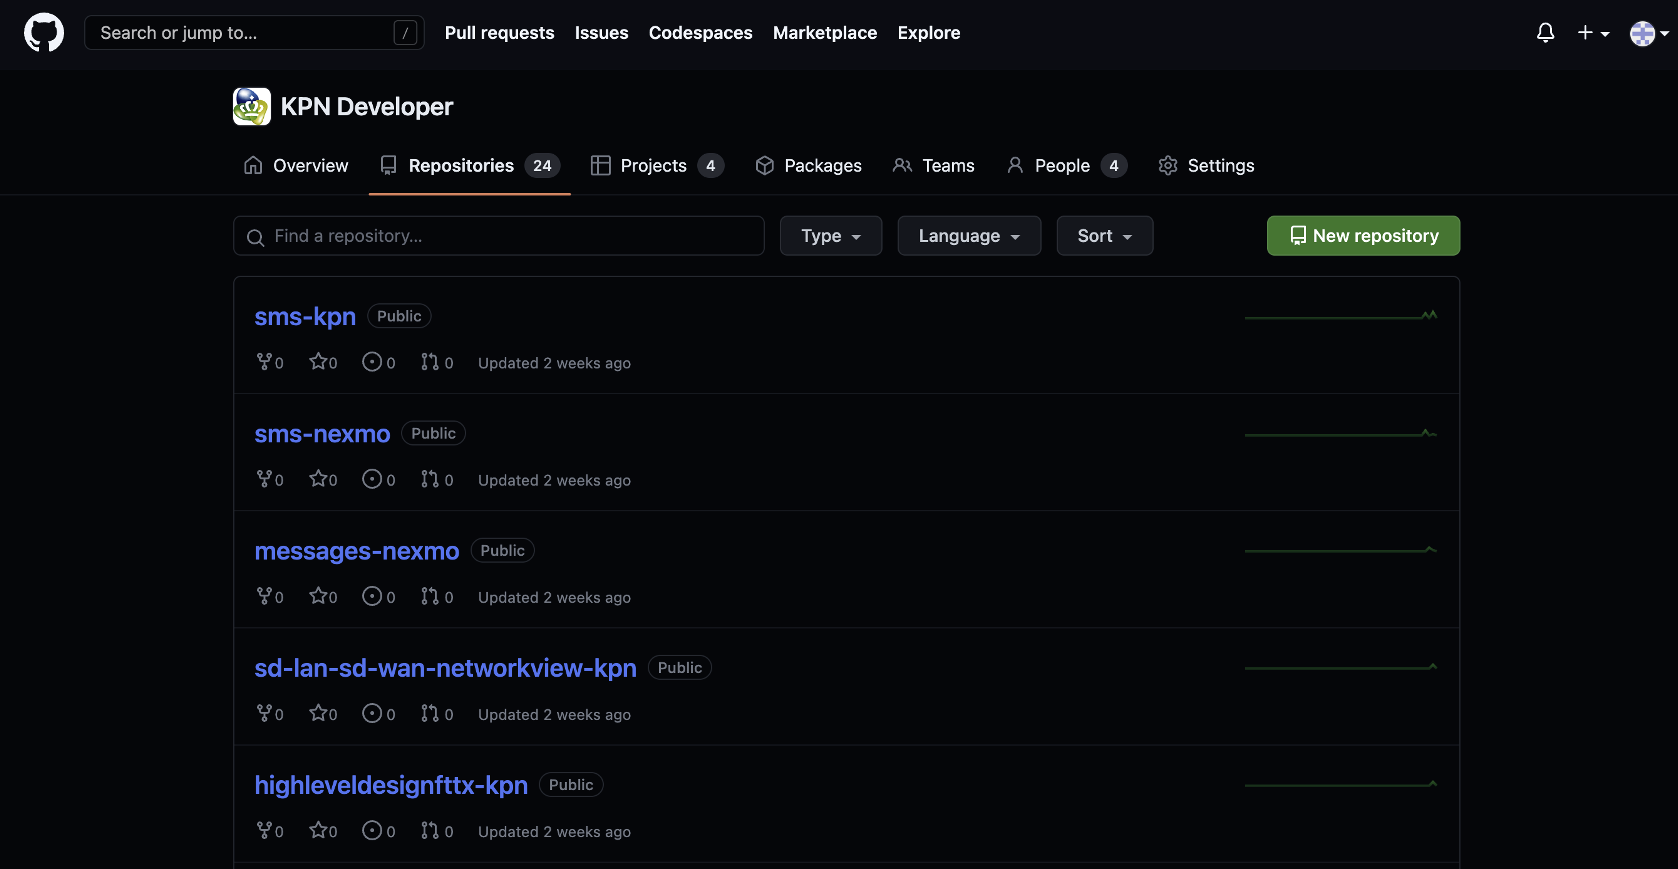Screen dimensions: 1678x869
Task: Click the issues icon for messages-nexmo
Action: pos(372,596)
